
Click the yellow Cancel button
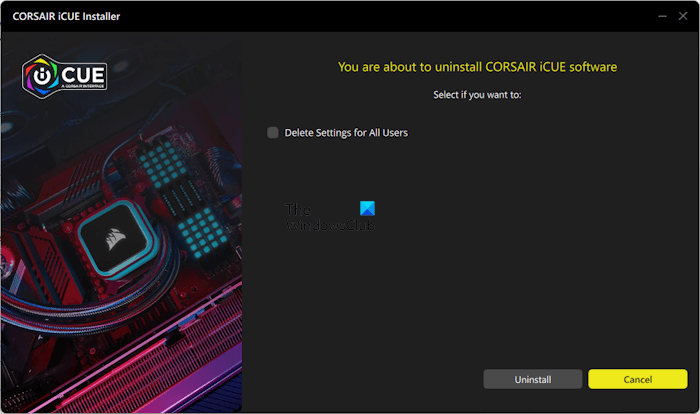pos(638,379)
